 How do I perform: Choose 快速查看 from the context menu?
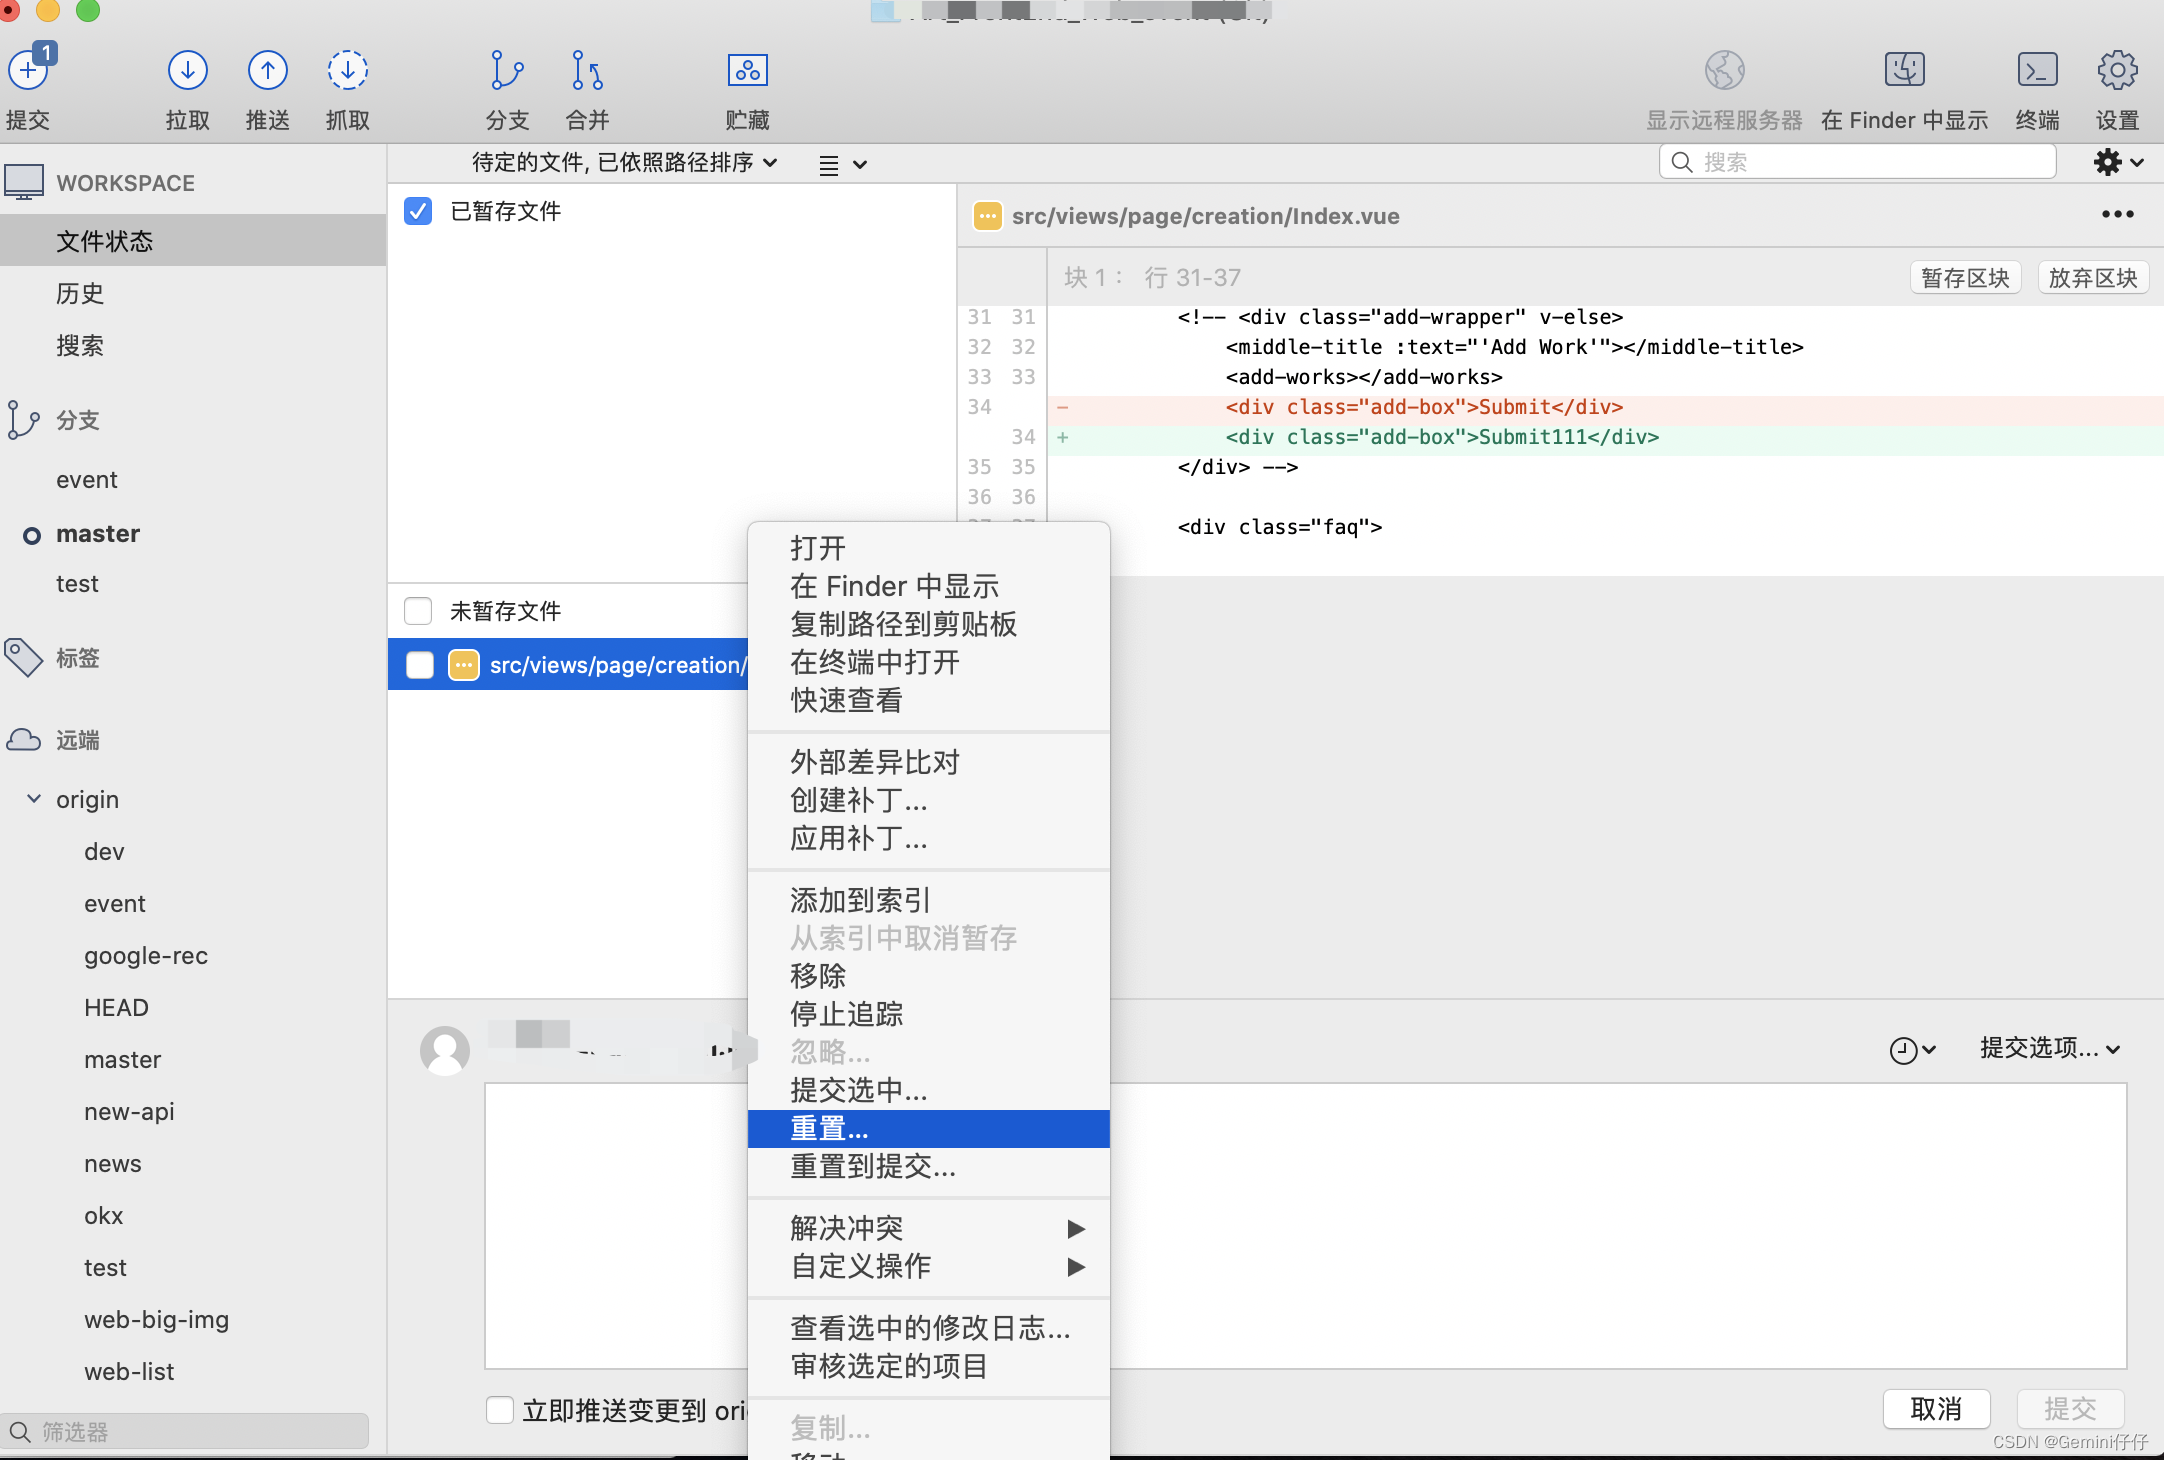tap(929, 700)
